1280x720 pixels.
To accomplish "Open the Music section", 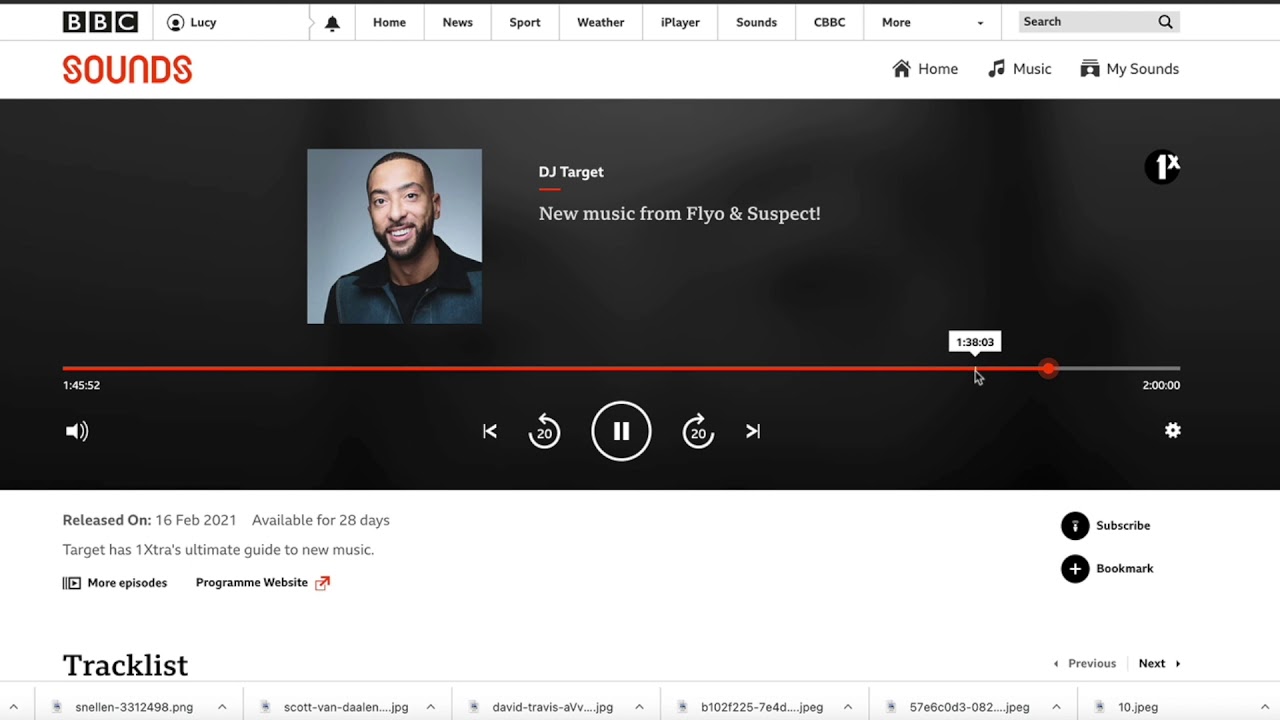I will point(1019,69).
